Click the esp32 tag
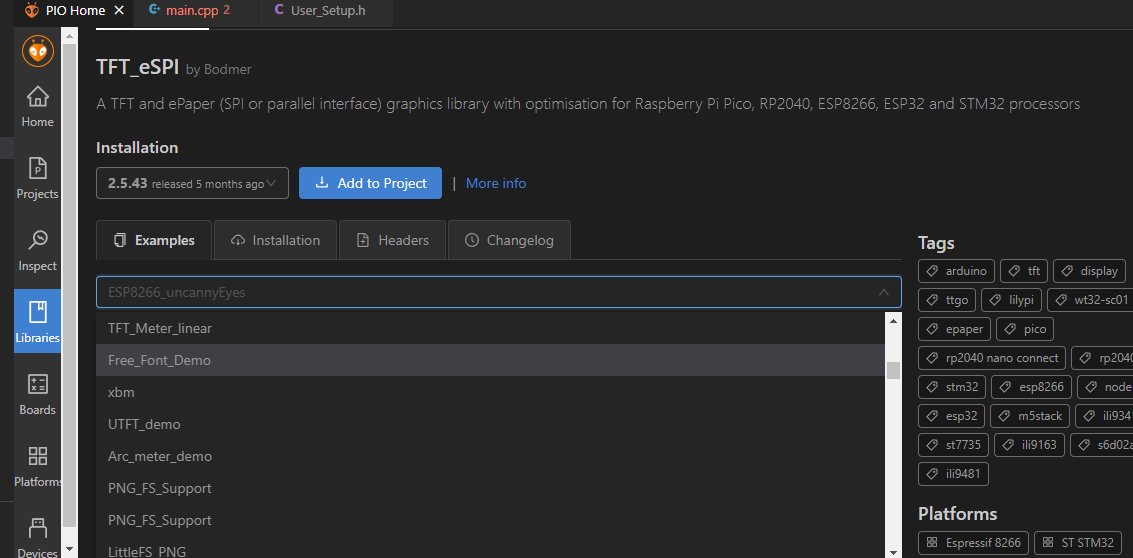 coord(952,416)
